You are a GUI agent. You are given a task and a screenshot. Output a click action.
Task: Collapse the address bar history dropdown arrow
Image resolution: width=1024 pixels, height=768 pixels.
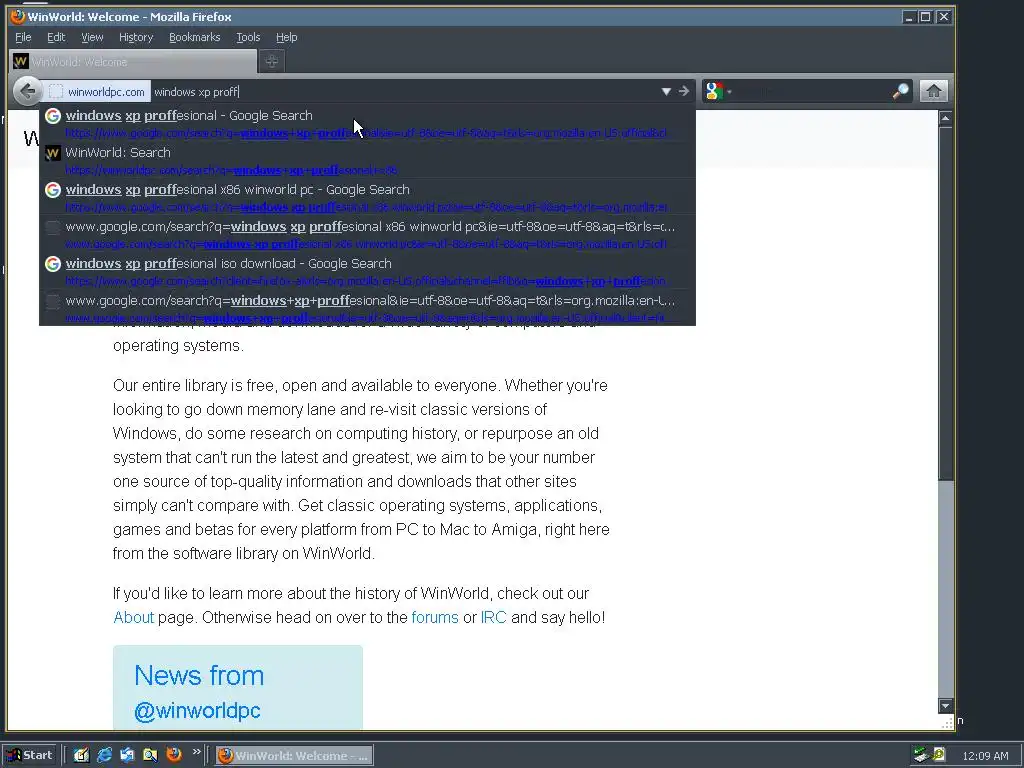pyautogui.click(x=666, y=91)
